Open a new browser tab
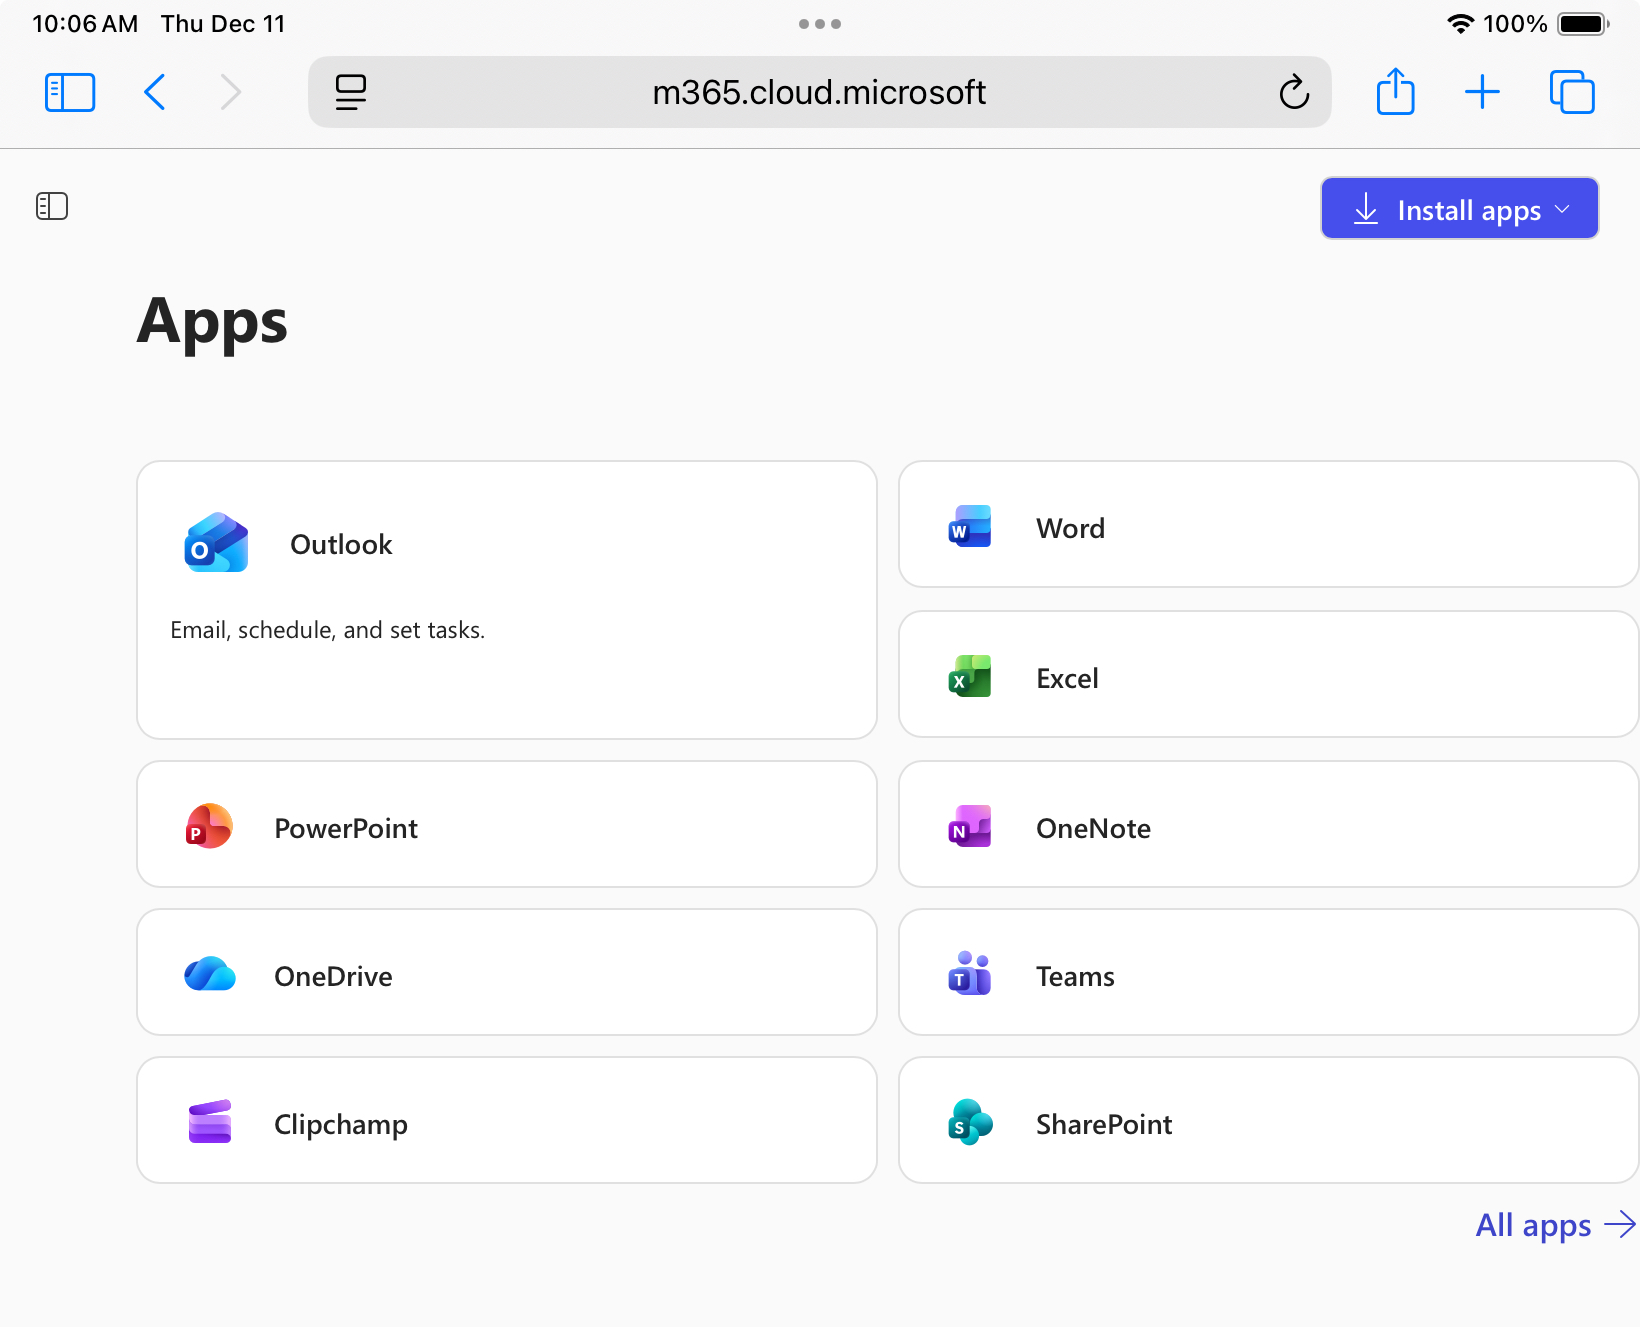1640x1327 pixels. [1483, 92]
